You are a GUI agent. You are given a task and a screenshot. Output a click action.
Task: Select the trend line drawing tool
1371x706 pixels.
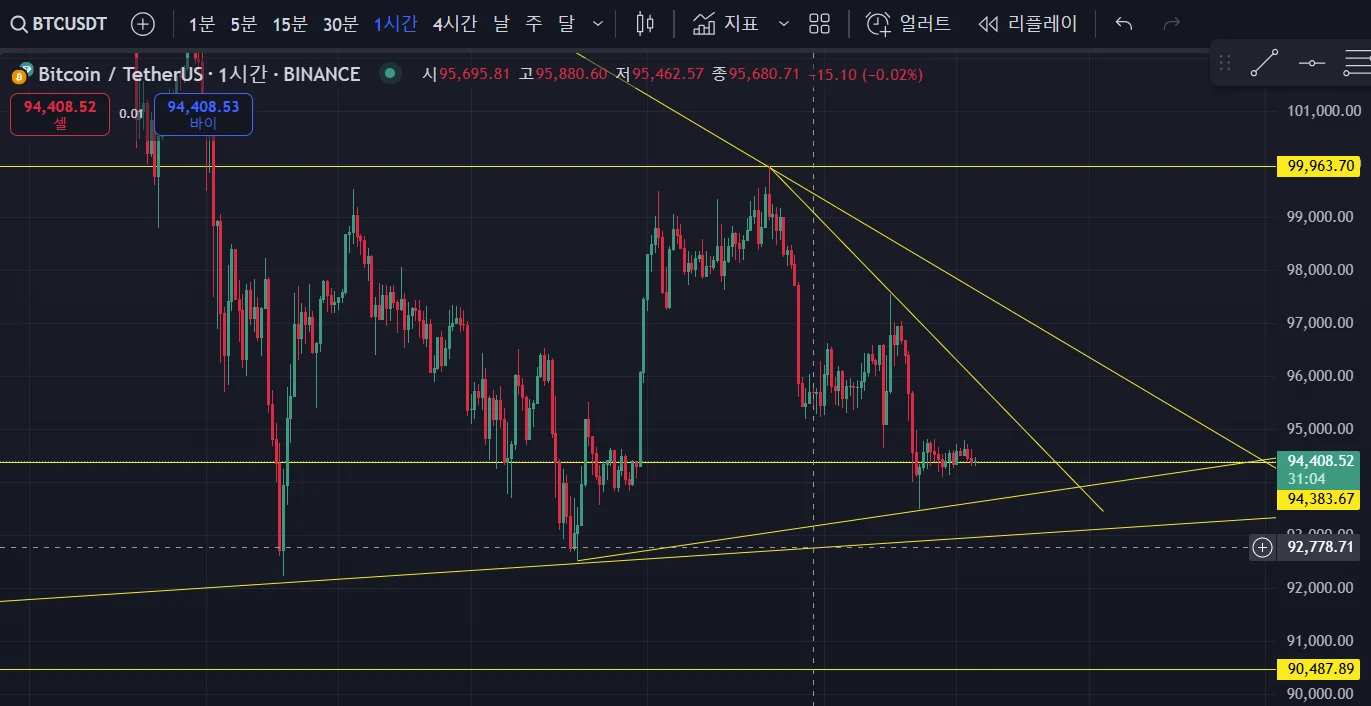click(1264, 64)
